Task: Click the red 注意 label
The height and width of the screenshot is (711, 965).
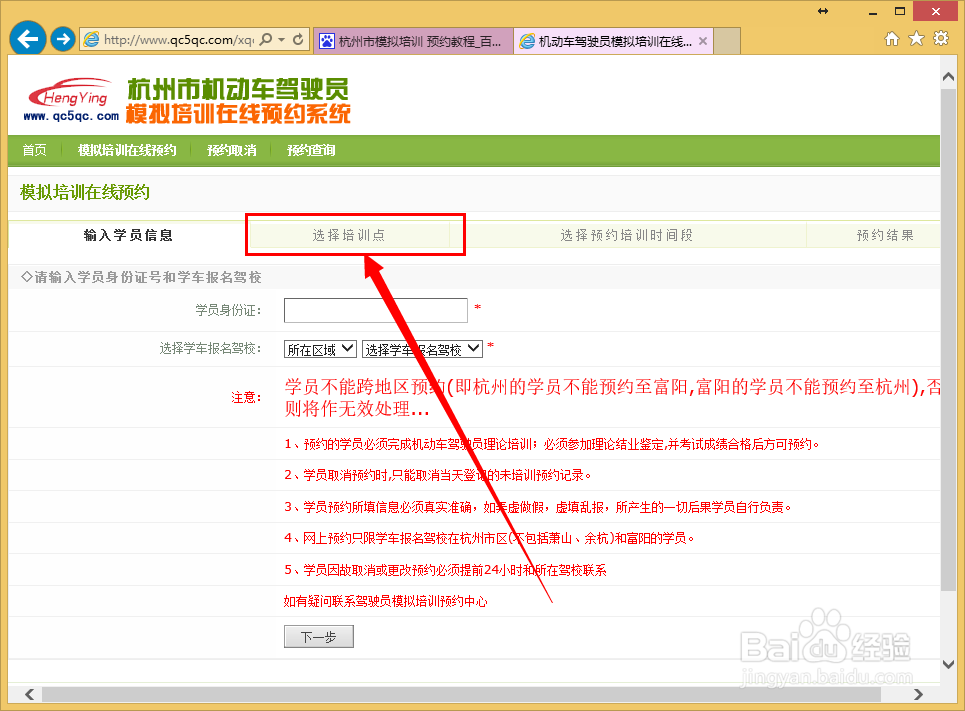Action: pyautogui.click(x=246, y=398)
